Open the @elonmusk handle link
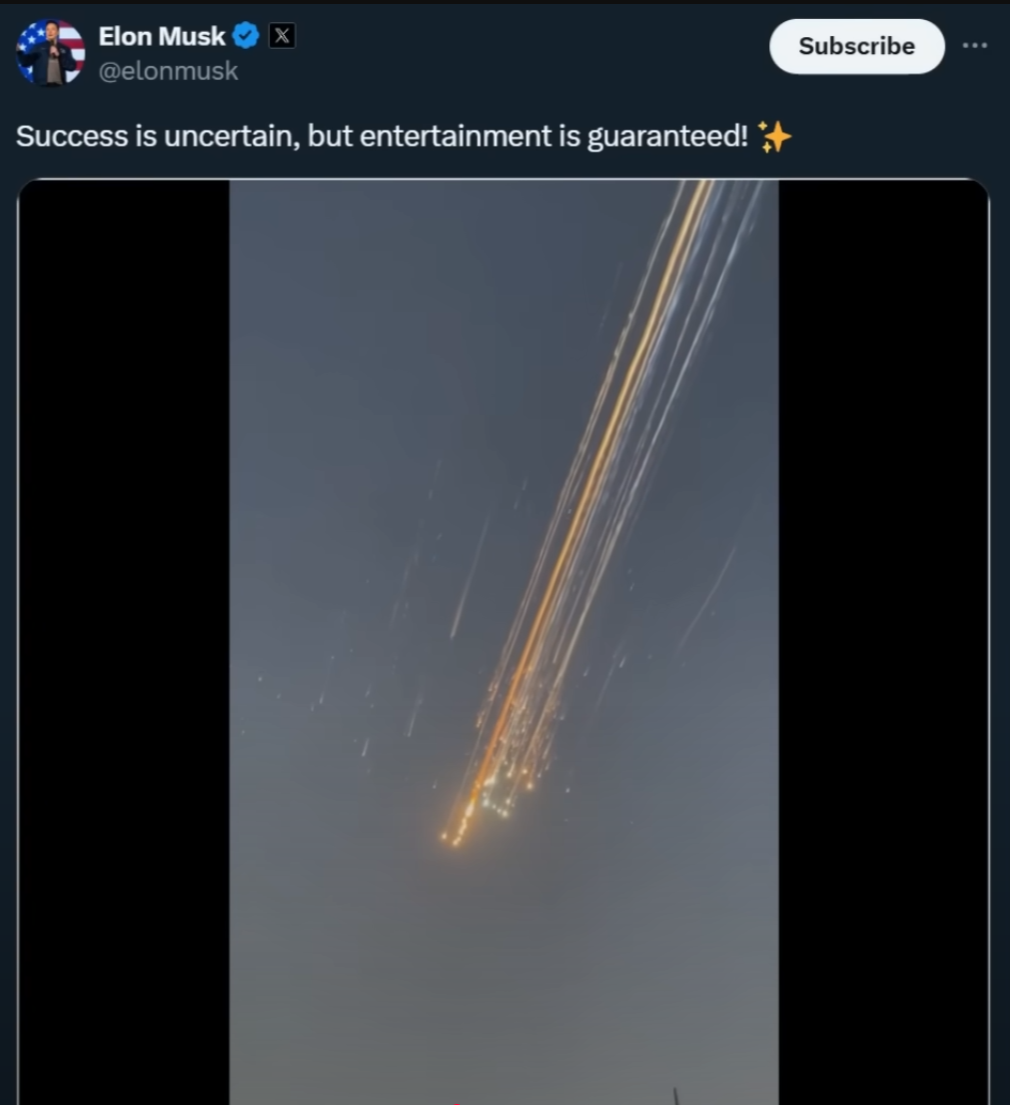Image resolution: width=1010 pixels, height=1105 pixels. click(168, 71)
